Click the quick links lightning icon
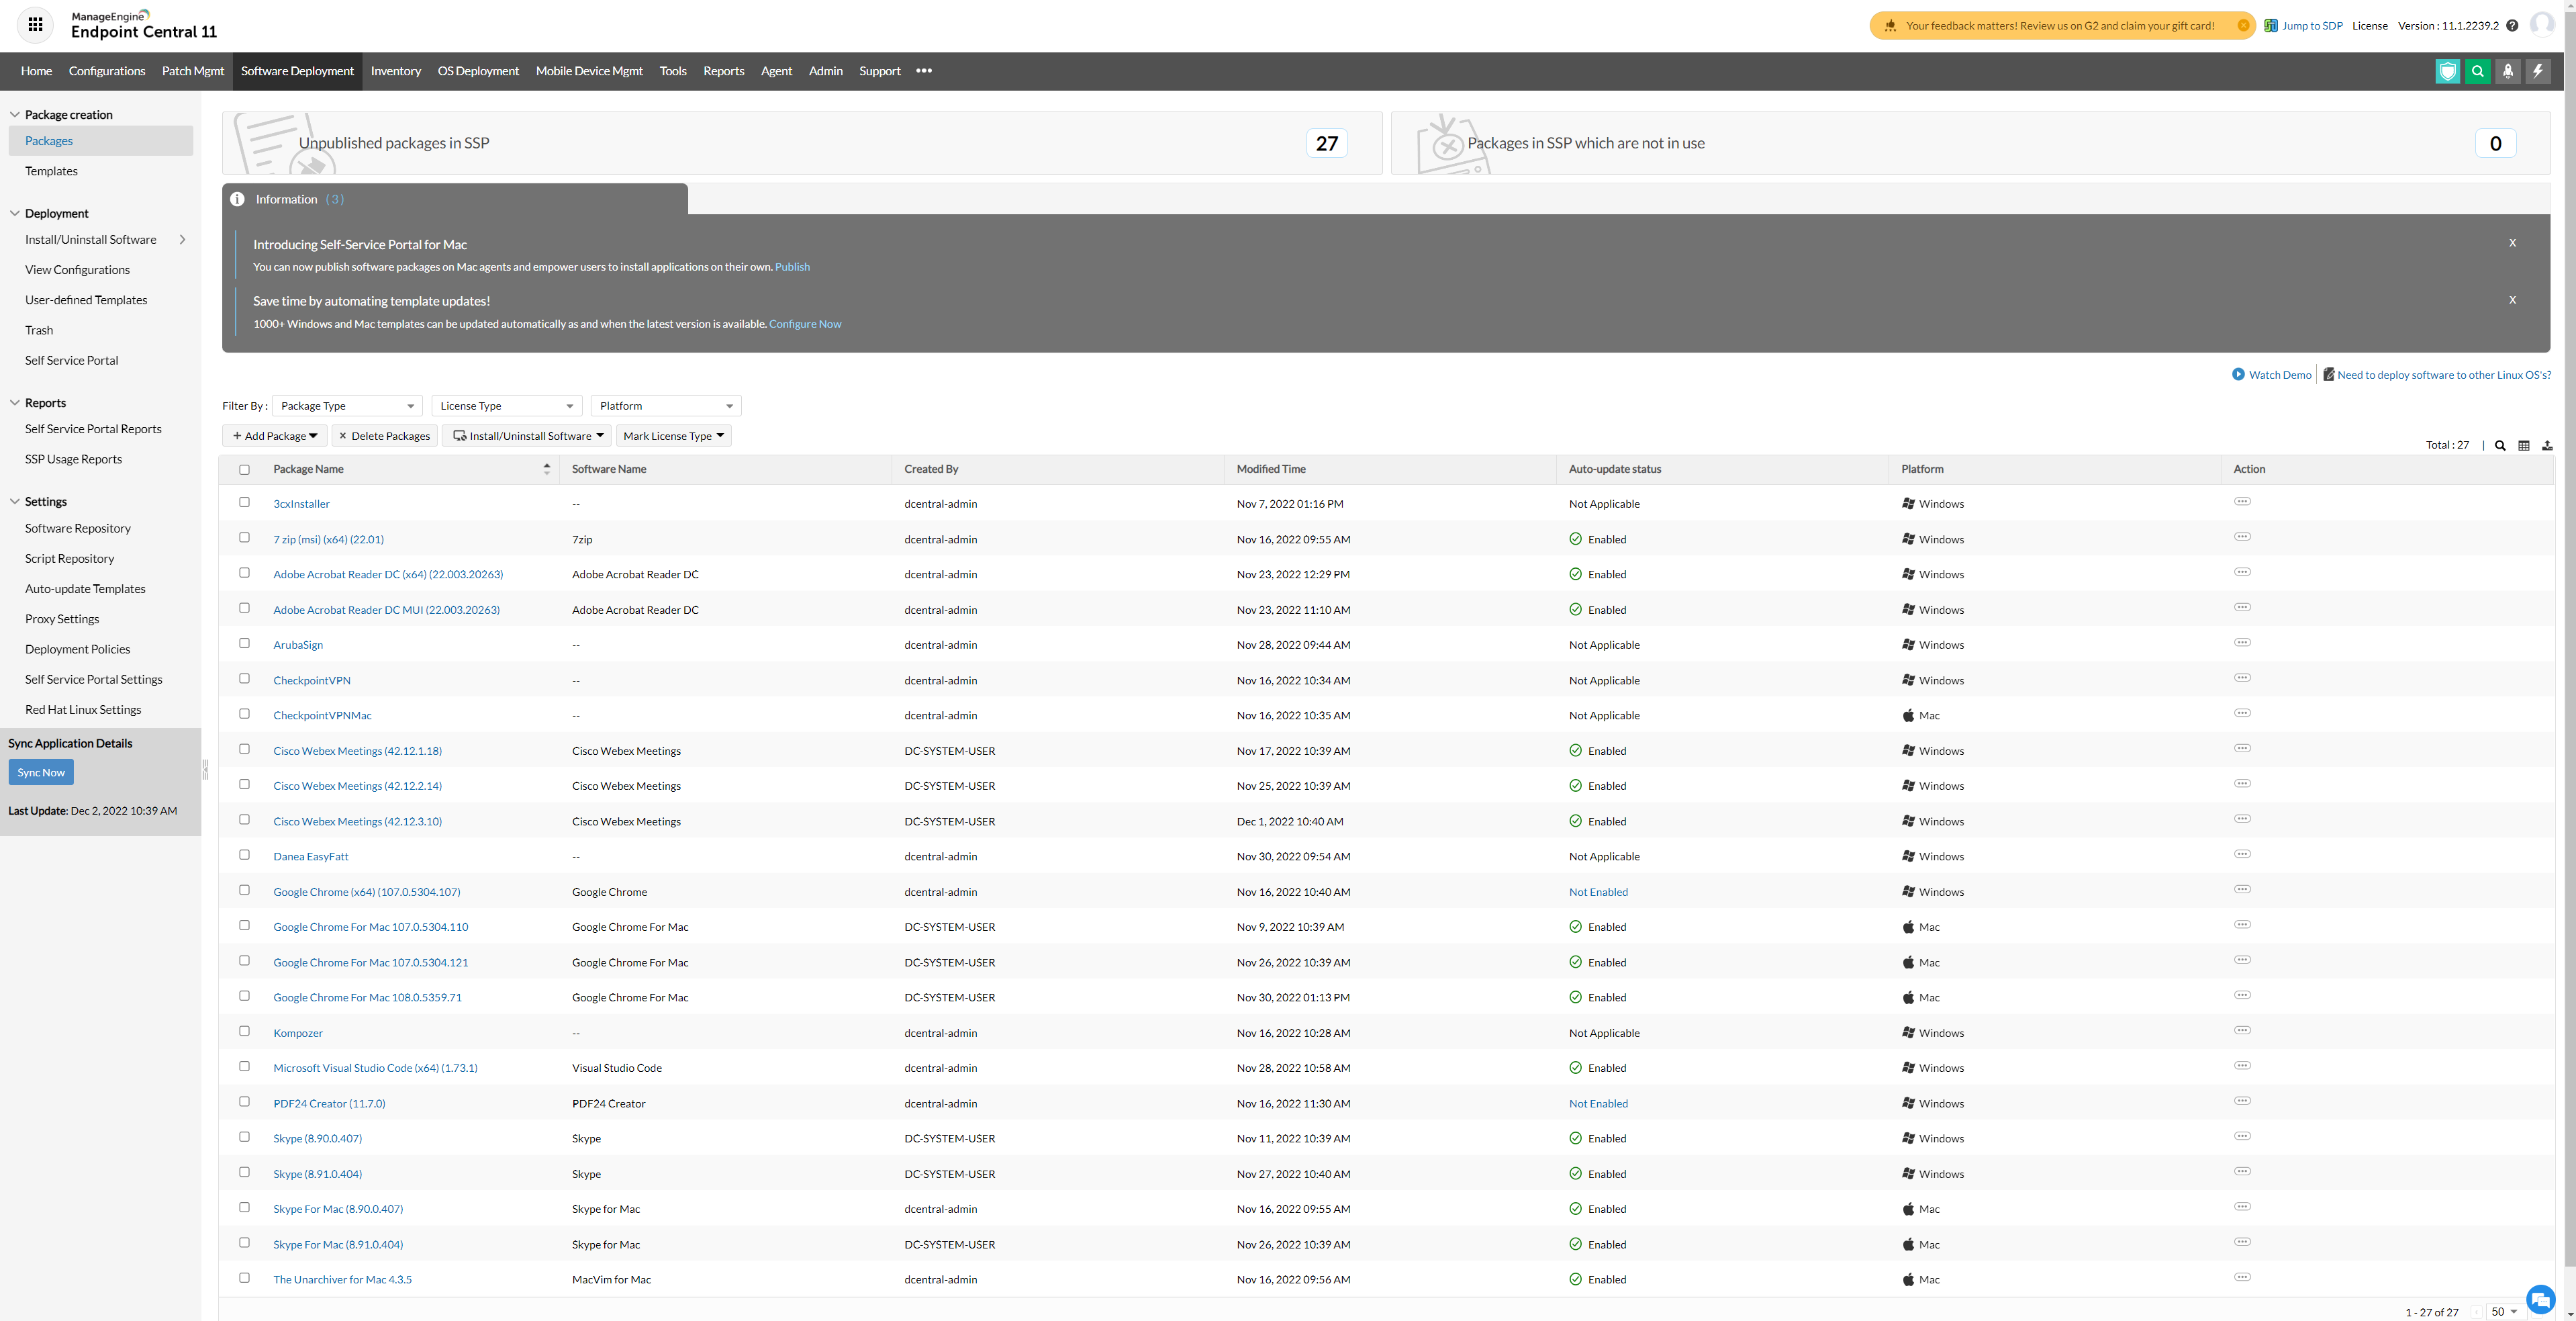 tap(2537, 71)
